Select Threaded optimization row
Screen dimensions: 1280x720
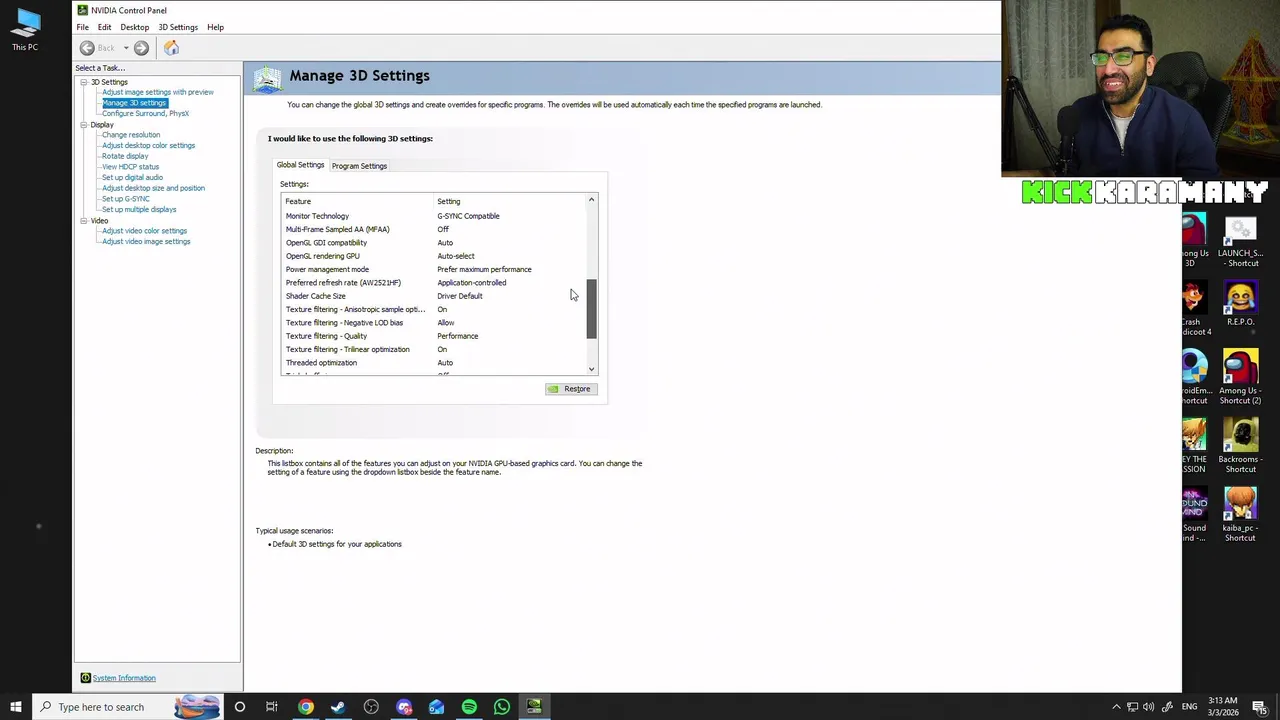point(433,363)
